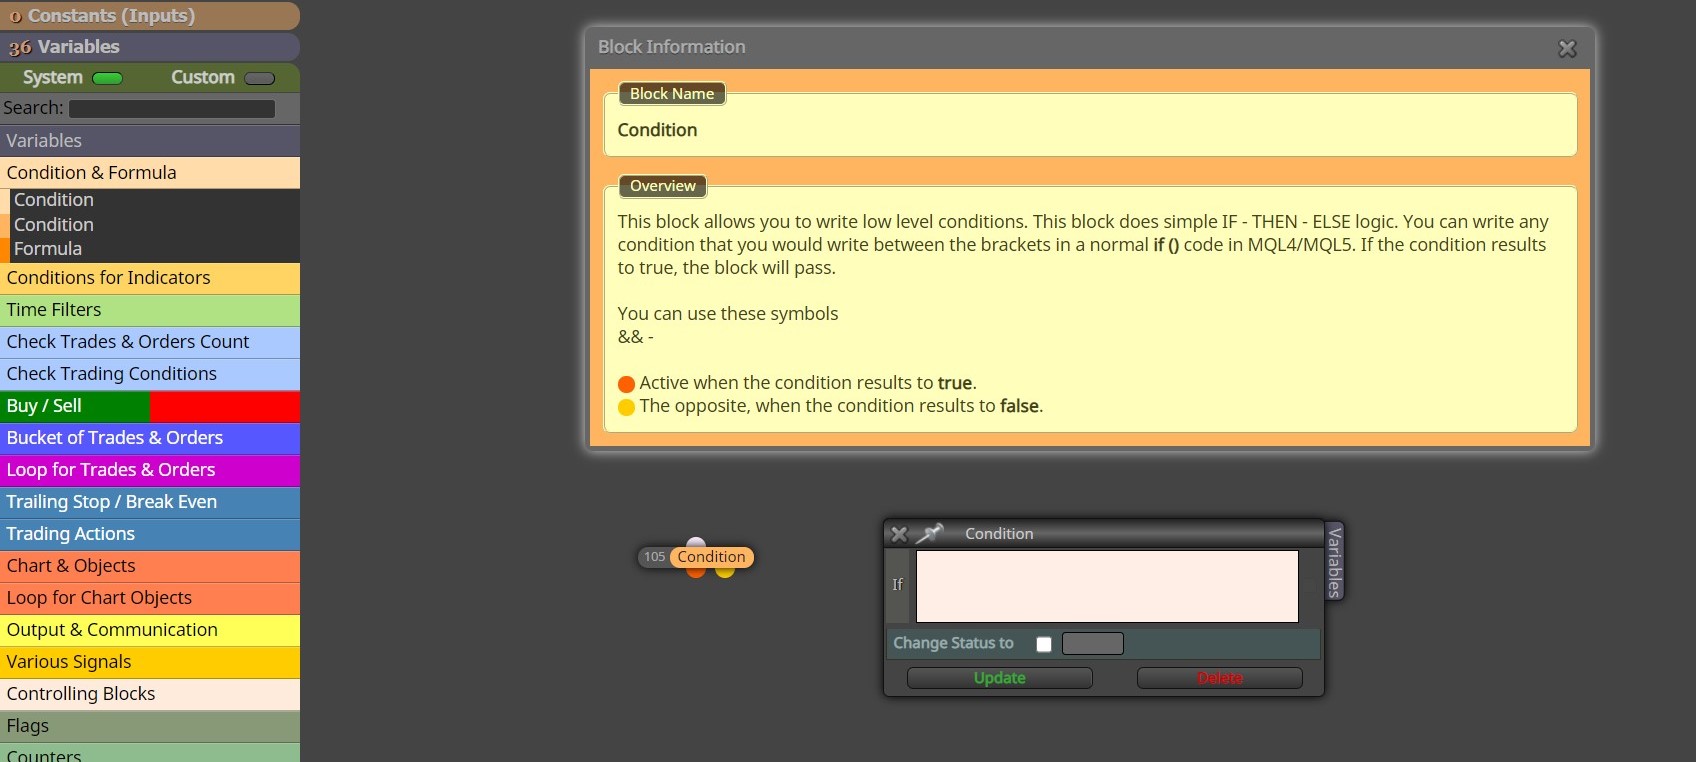This screenshot has width=1696, height=762.
Task: Open Trailing Stop / Break Even category
Action: 150,502
